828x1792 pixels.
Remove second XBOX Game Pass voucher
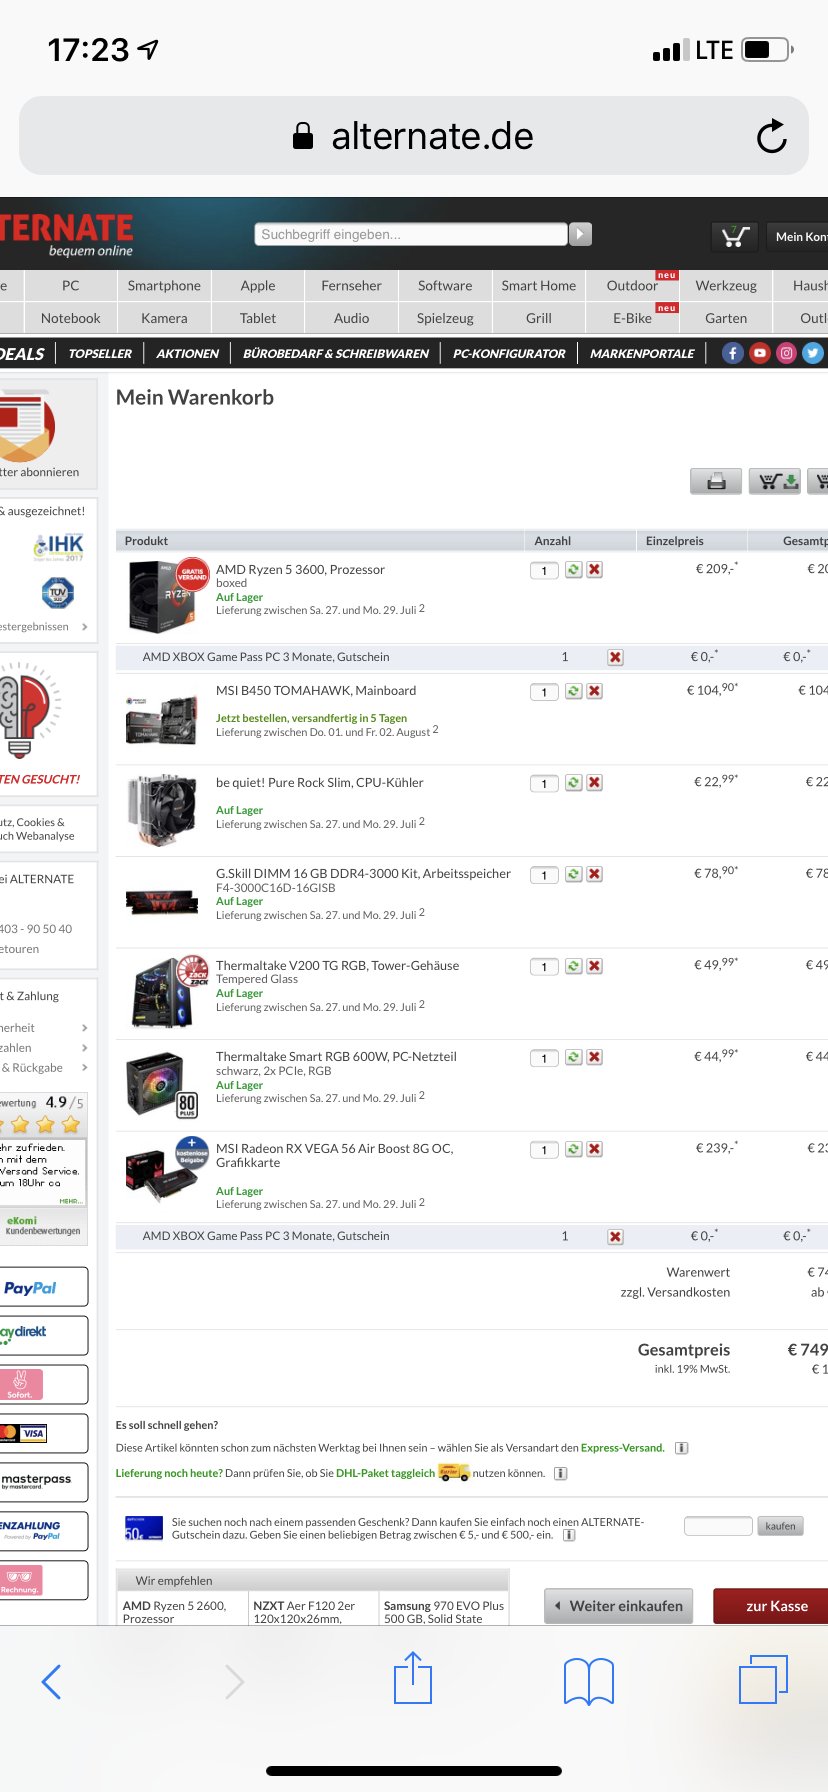tap(615, 1237)
